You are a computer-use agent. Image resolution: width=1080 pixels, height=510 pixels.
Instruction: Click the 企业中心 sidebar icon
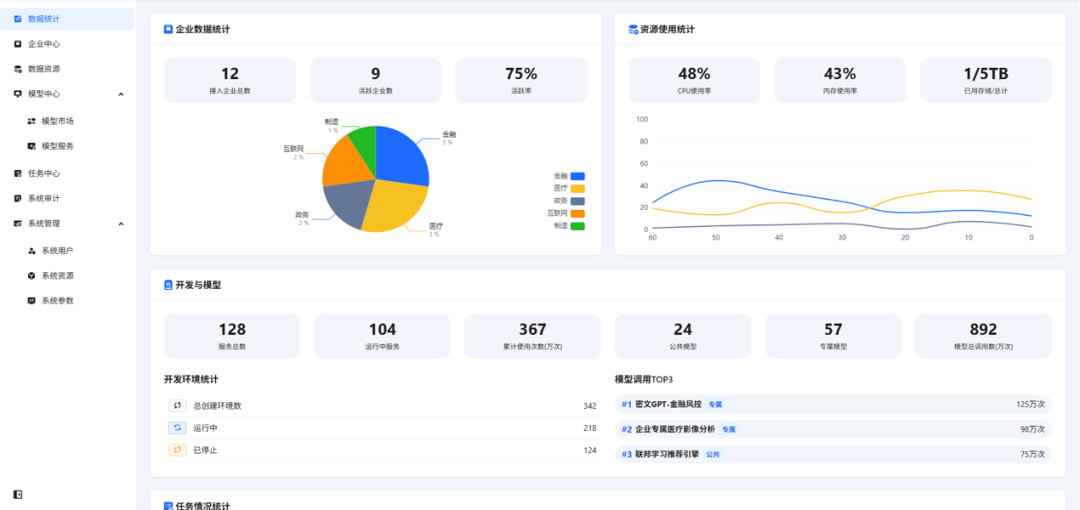pyautogui.click(x=18, y=44)
